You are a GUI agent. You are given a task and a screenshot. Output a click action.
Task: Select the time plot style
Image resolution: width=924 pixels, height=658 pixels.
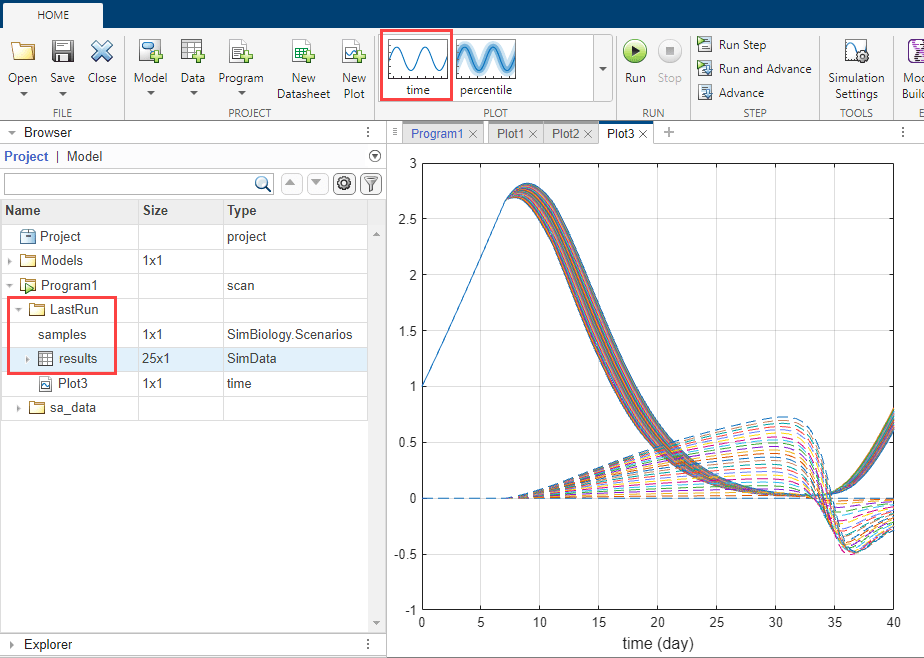417,67
